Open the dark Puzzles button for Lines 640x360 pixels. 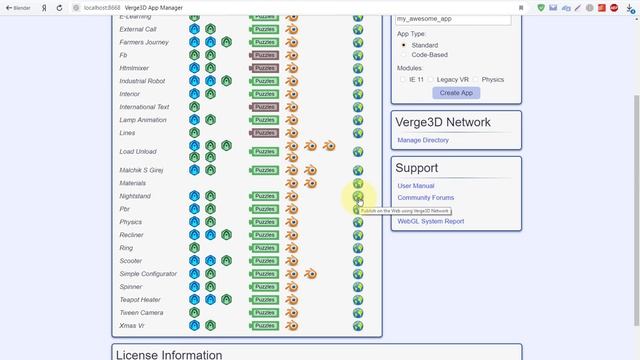(264, 133)
